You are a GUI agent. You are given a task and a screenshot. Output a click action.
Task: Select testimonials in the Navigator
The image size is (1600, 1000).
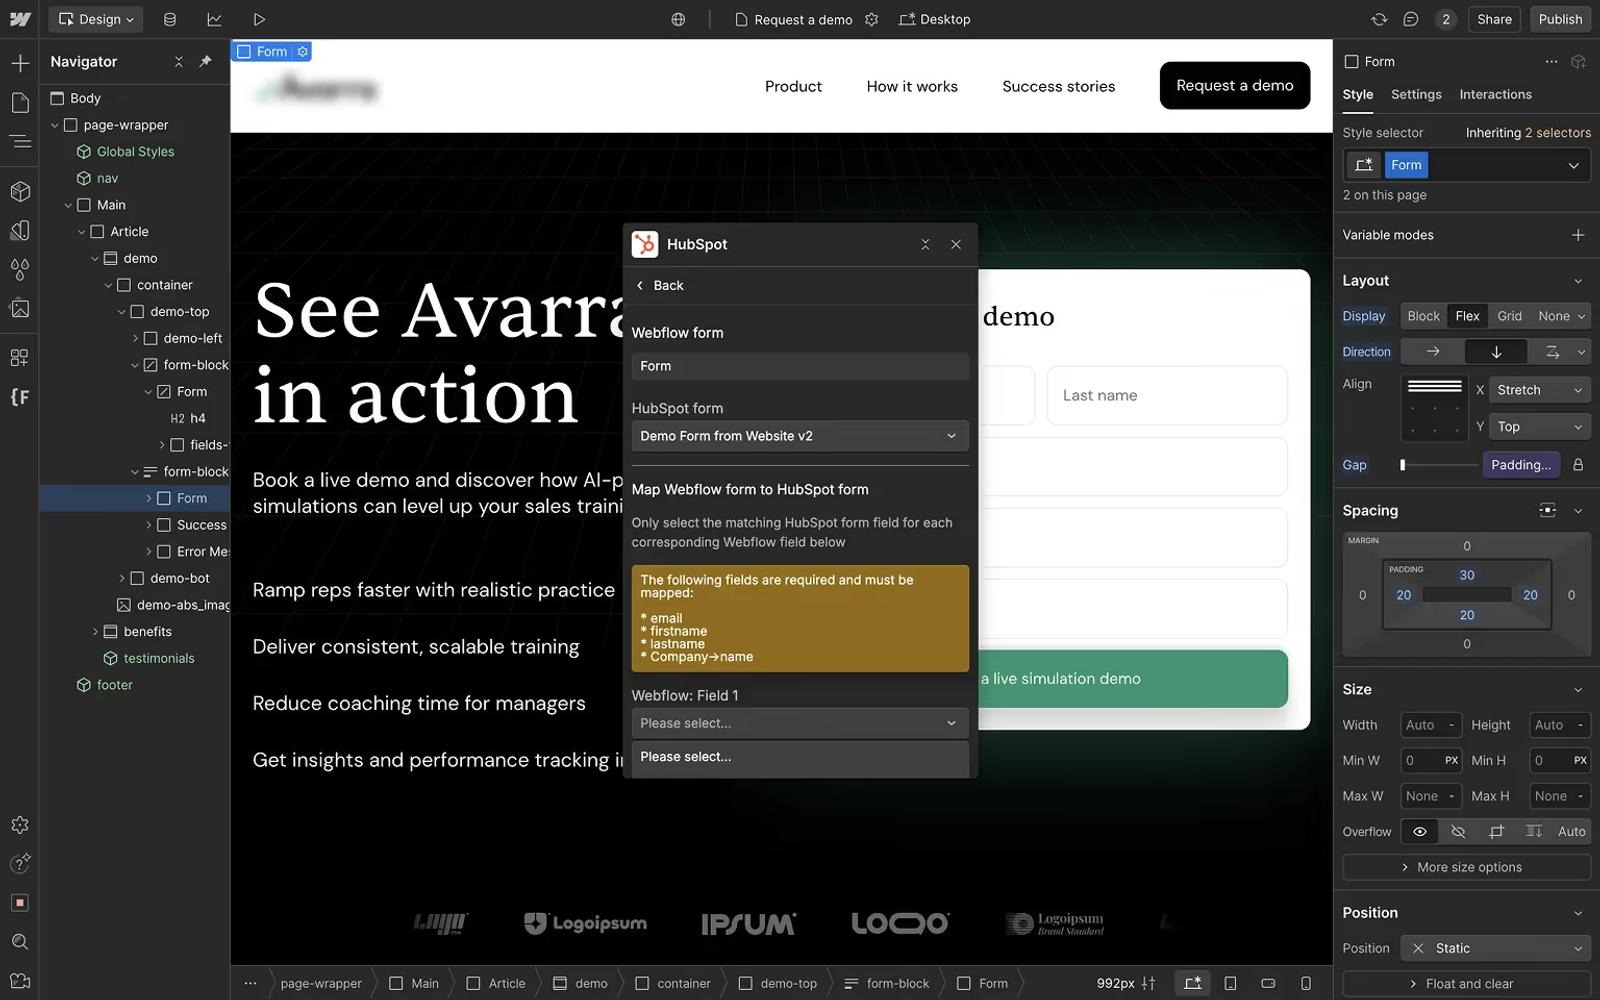pyautogui.click(x=158, y=658)
